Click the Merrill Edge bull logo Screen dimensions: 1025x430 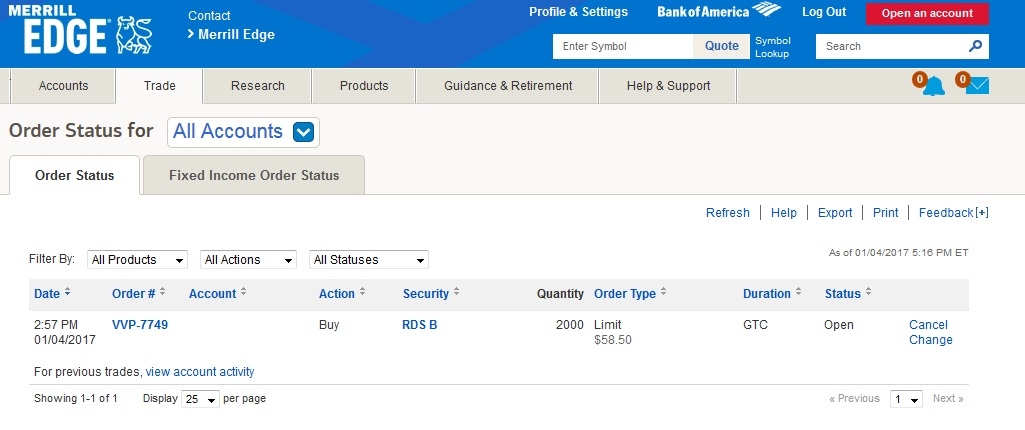134,36
